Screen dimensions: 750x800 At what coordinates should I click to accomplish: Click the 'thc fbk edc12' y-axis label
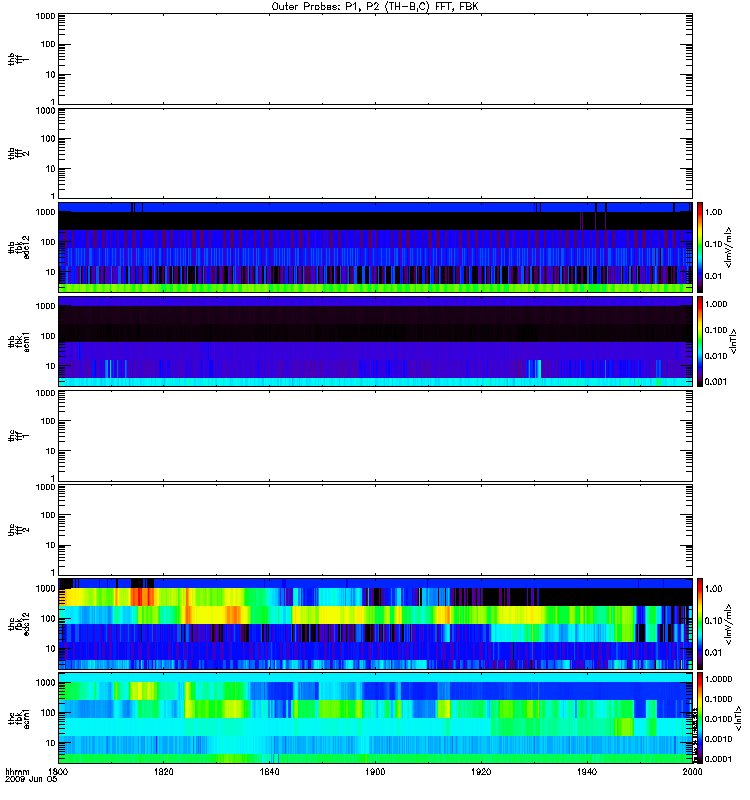click(x=18, y=623)
